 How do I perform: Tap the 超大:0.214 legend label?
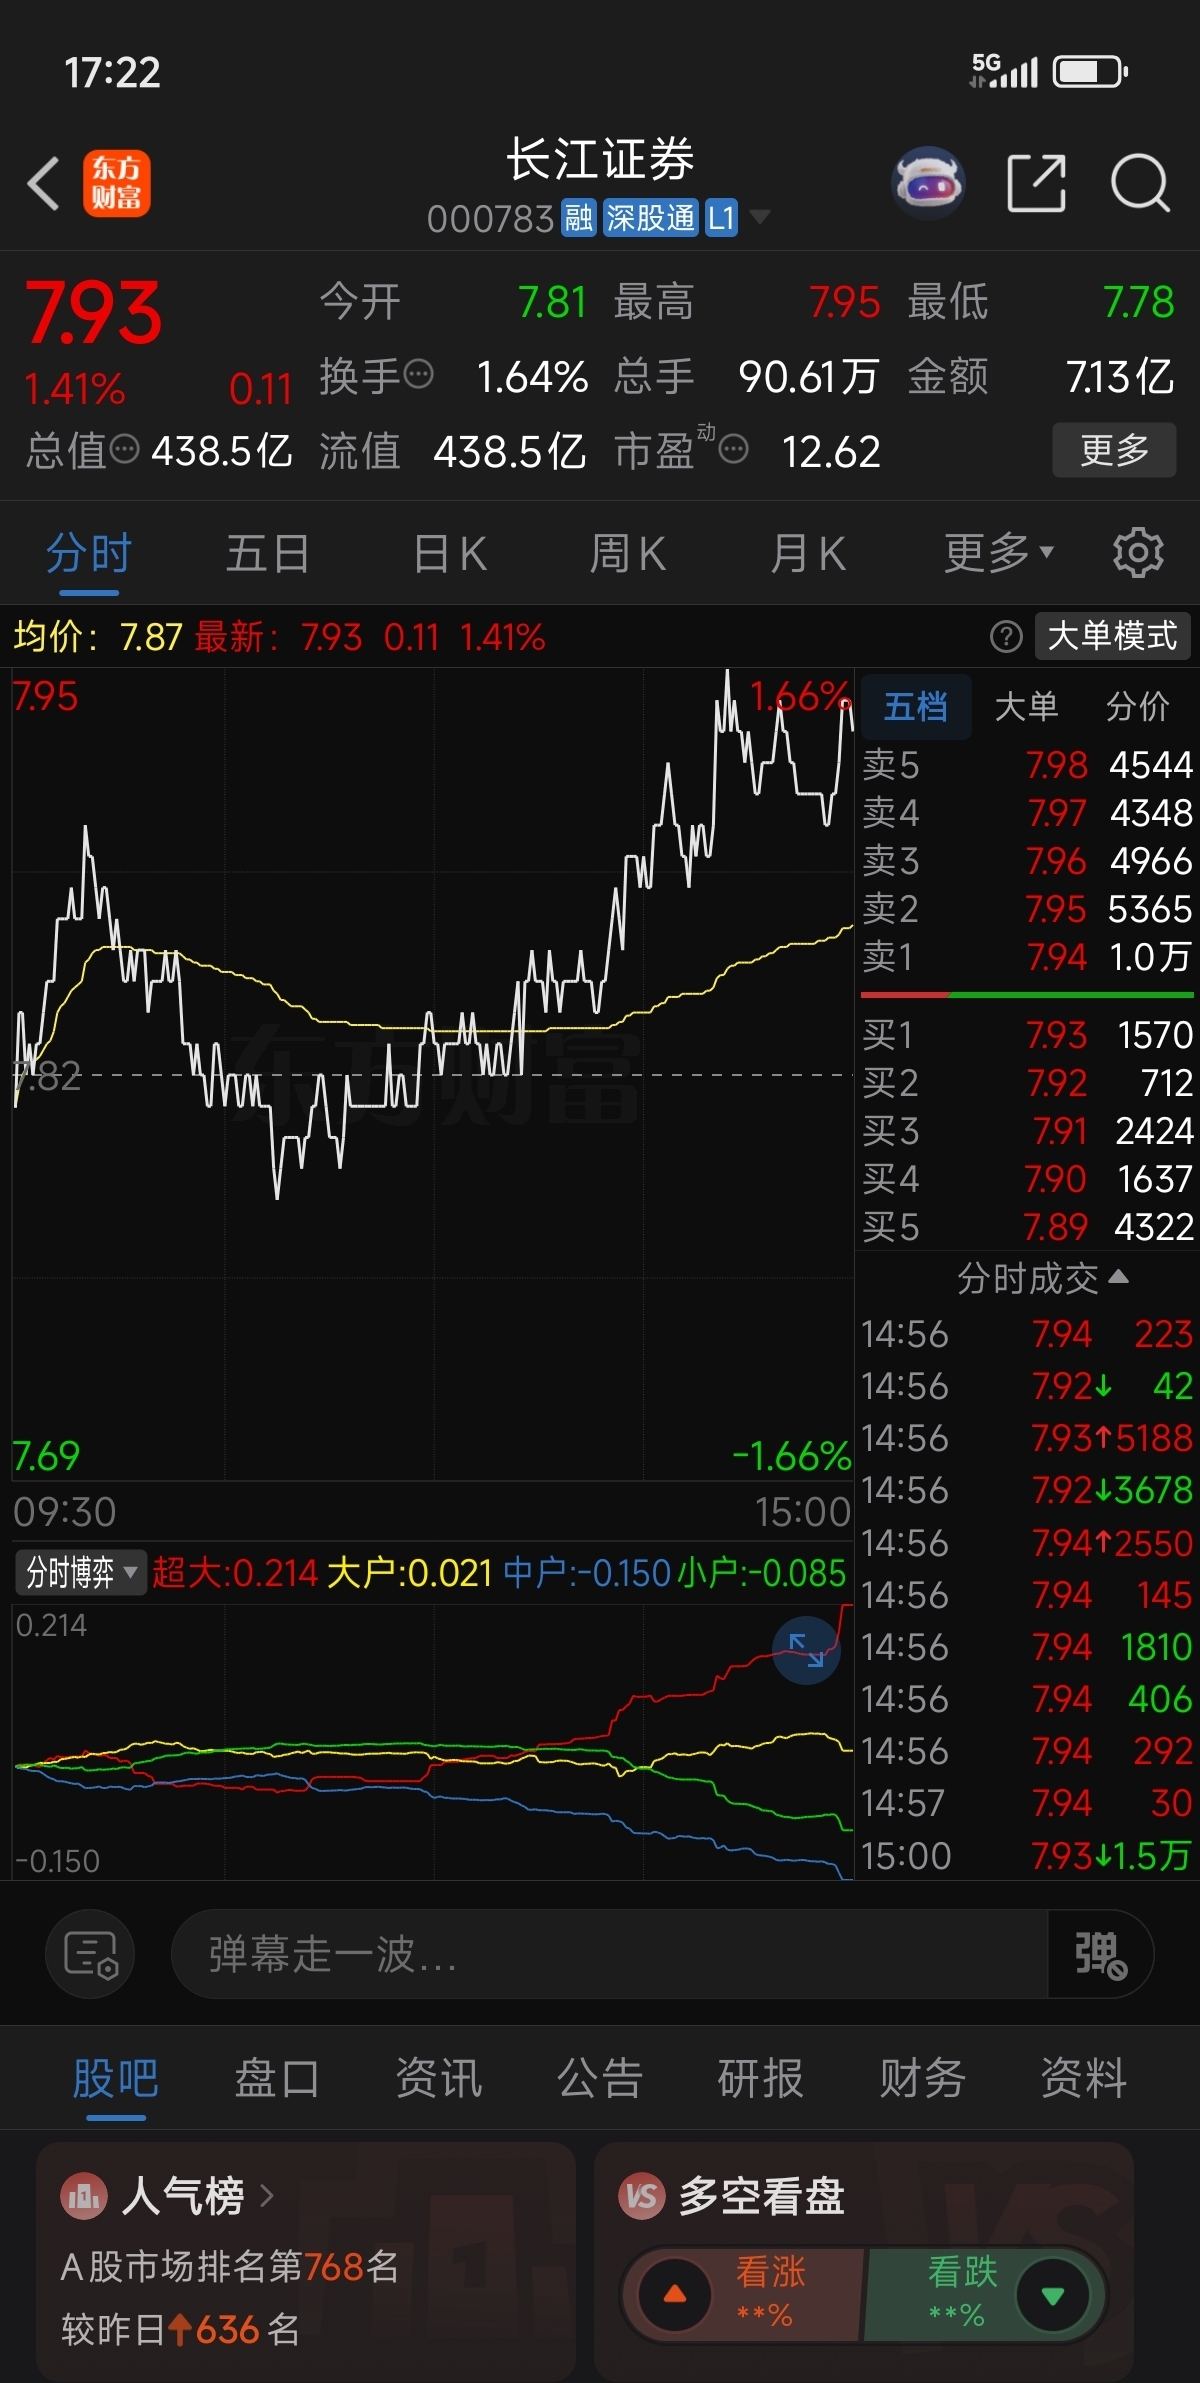point(235,1573)
